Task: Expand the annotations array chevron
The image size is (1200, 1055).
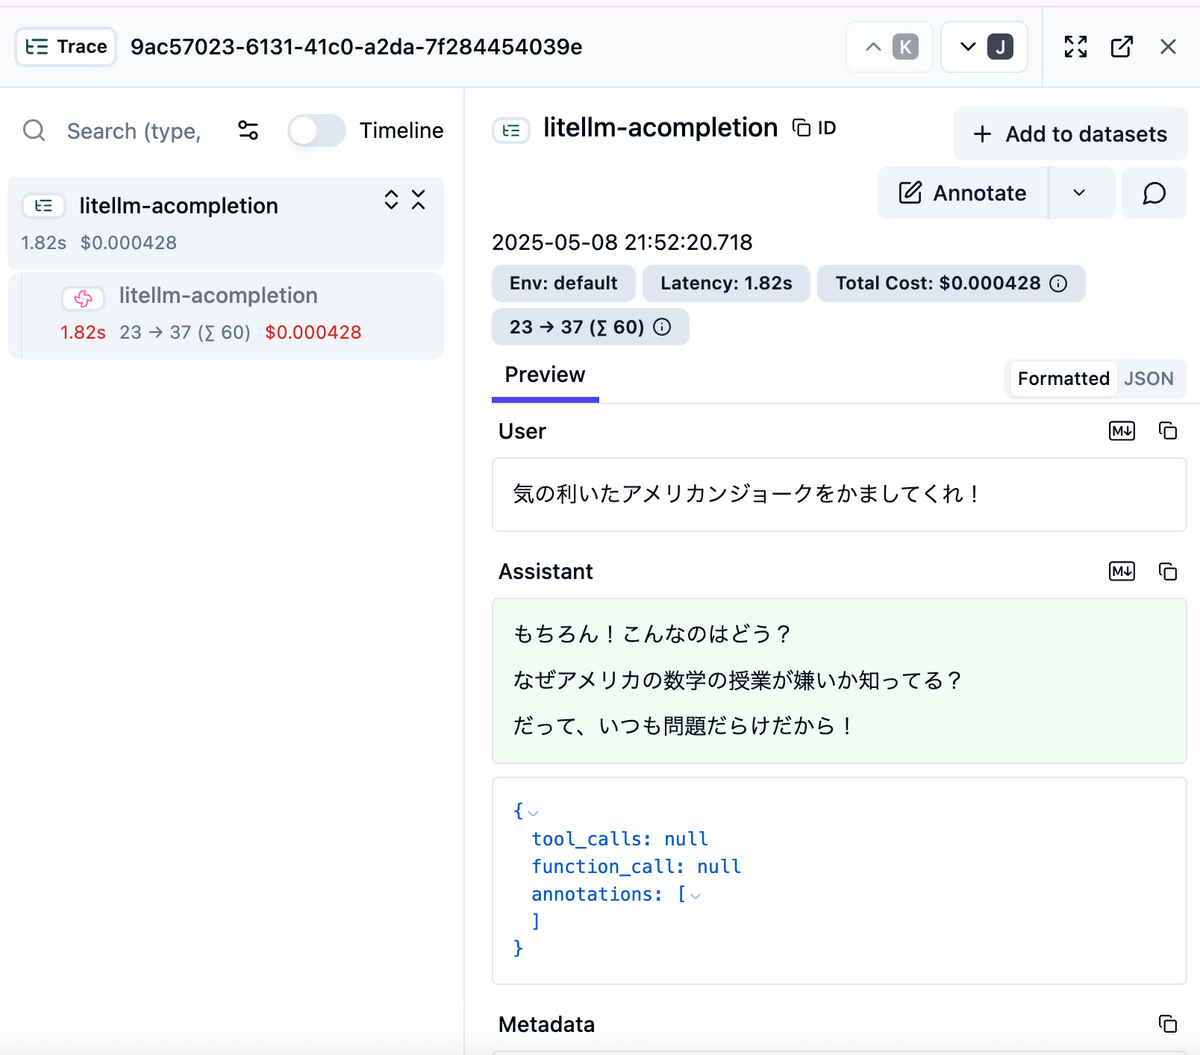Action: [x=695, y=894]
